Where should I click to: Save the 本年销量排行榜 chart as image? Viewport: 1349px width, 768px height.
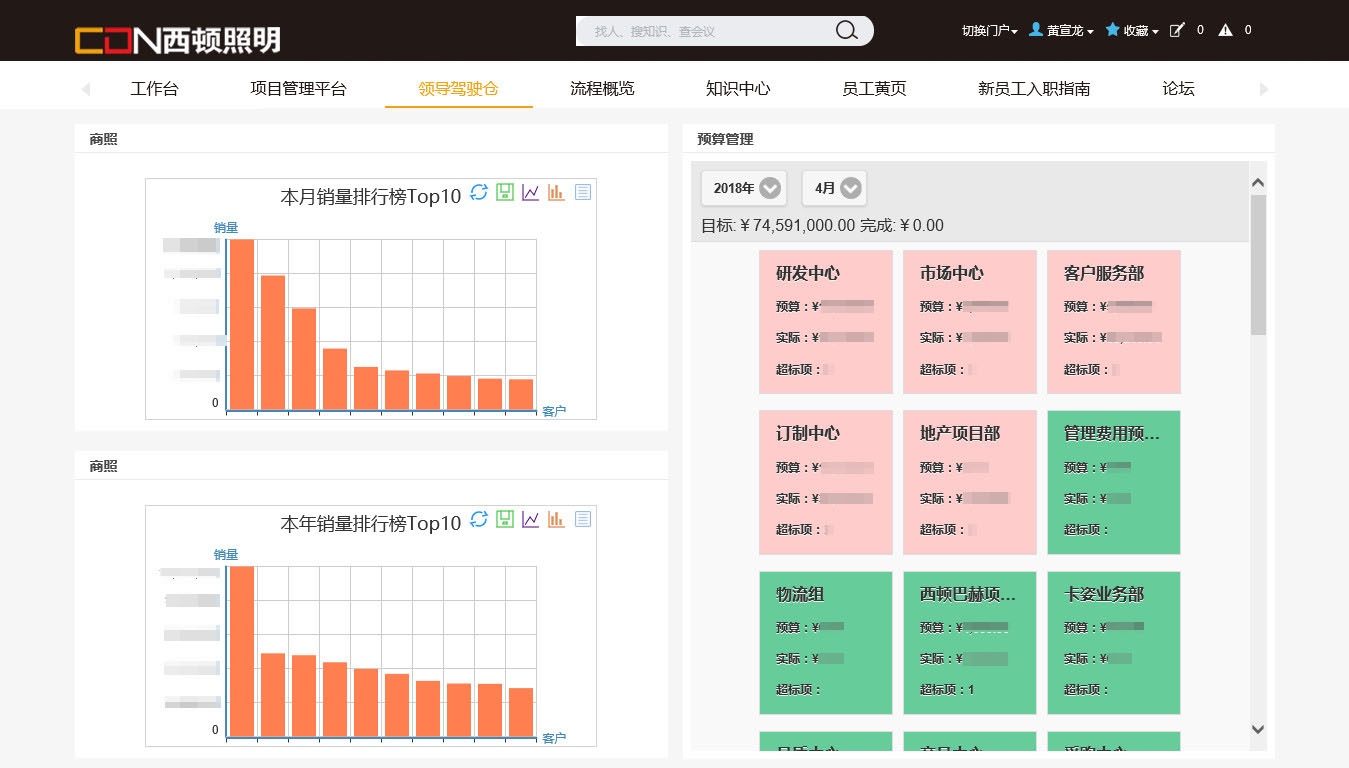pos(505,519)
